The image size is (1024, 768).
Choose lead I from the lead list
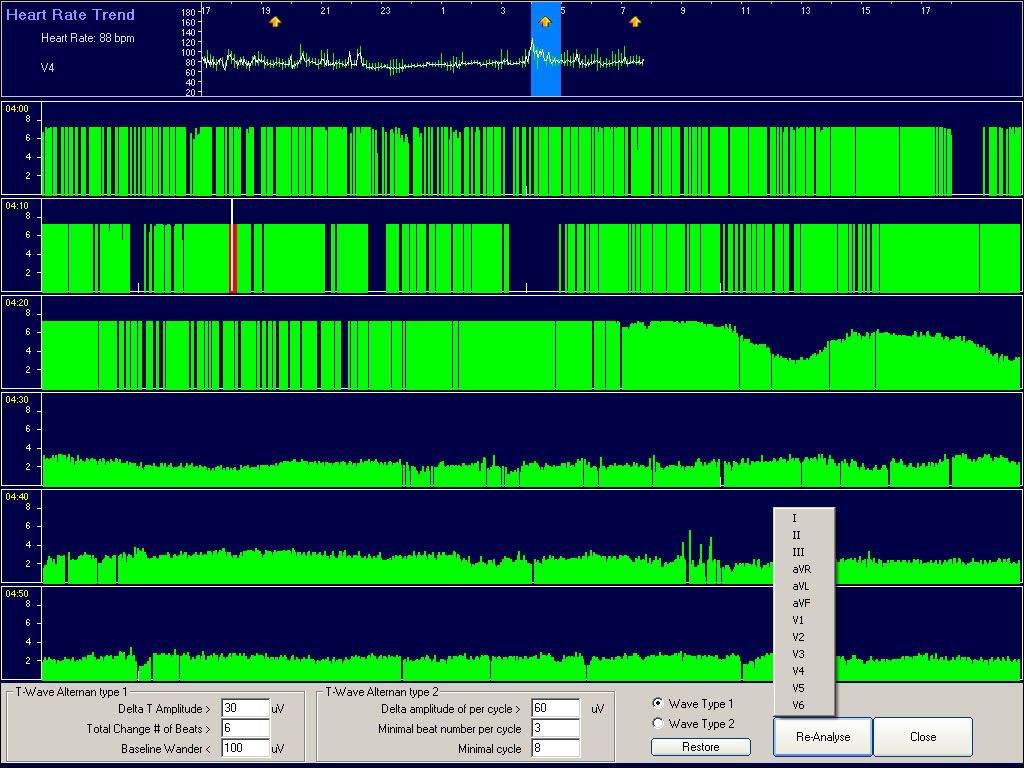[795, 518]
